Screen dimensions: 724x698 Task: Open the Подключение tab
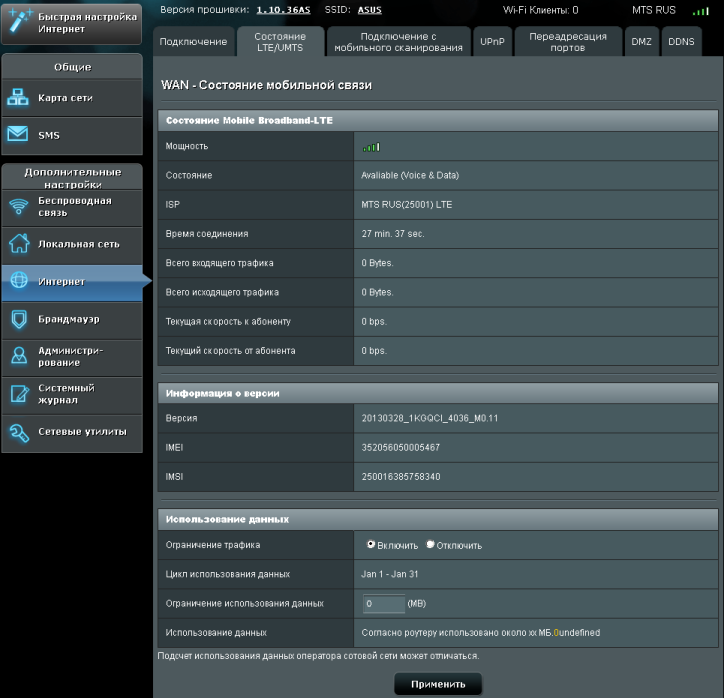point(193,42)
